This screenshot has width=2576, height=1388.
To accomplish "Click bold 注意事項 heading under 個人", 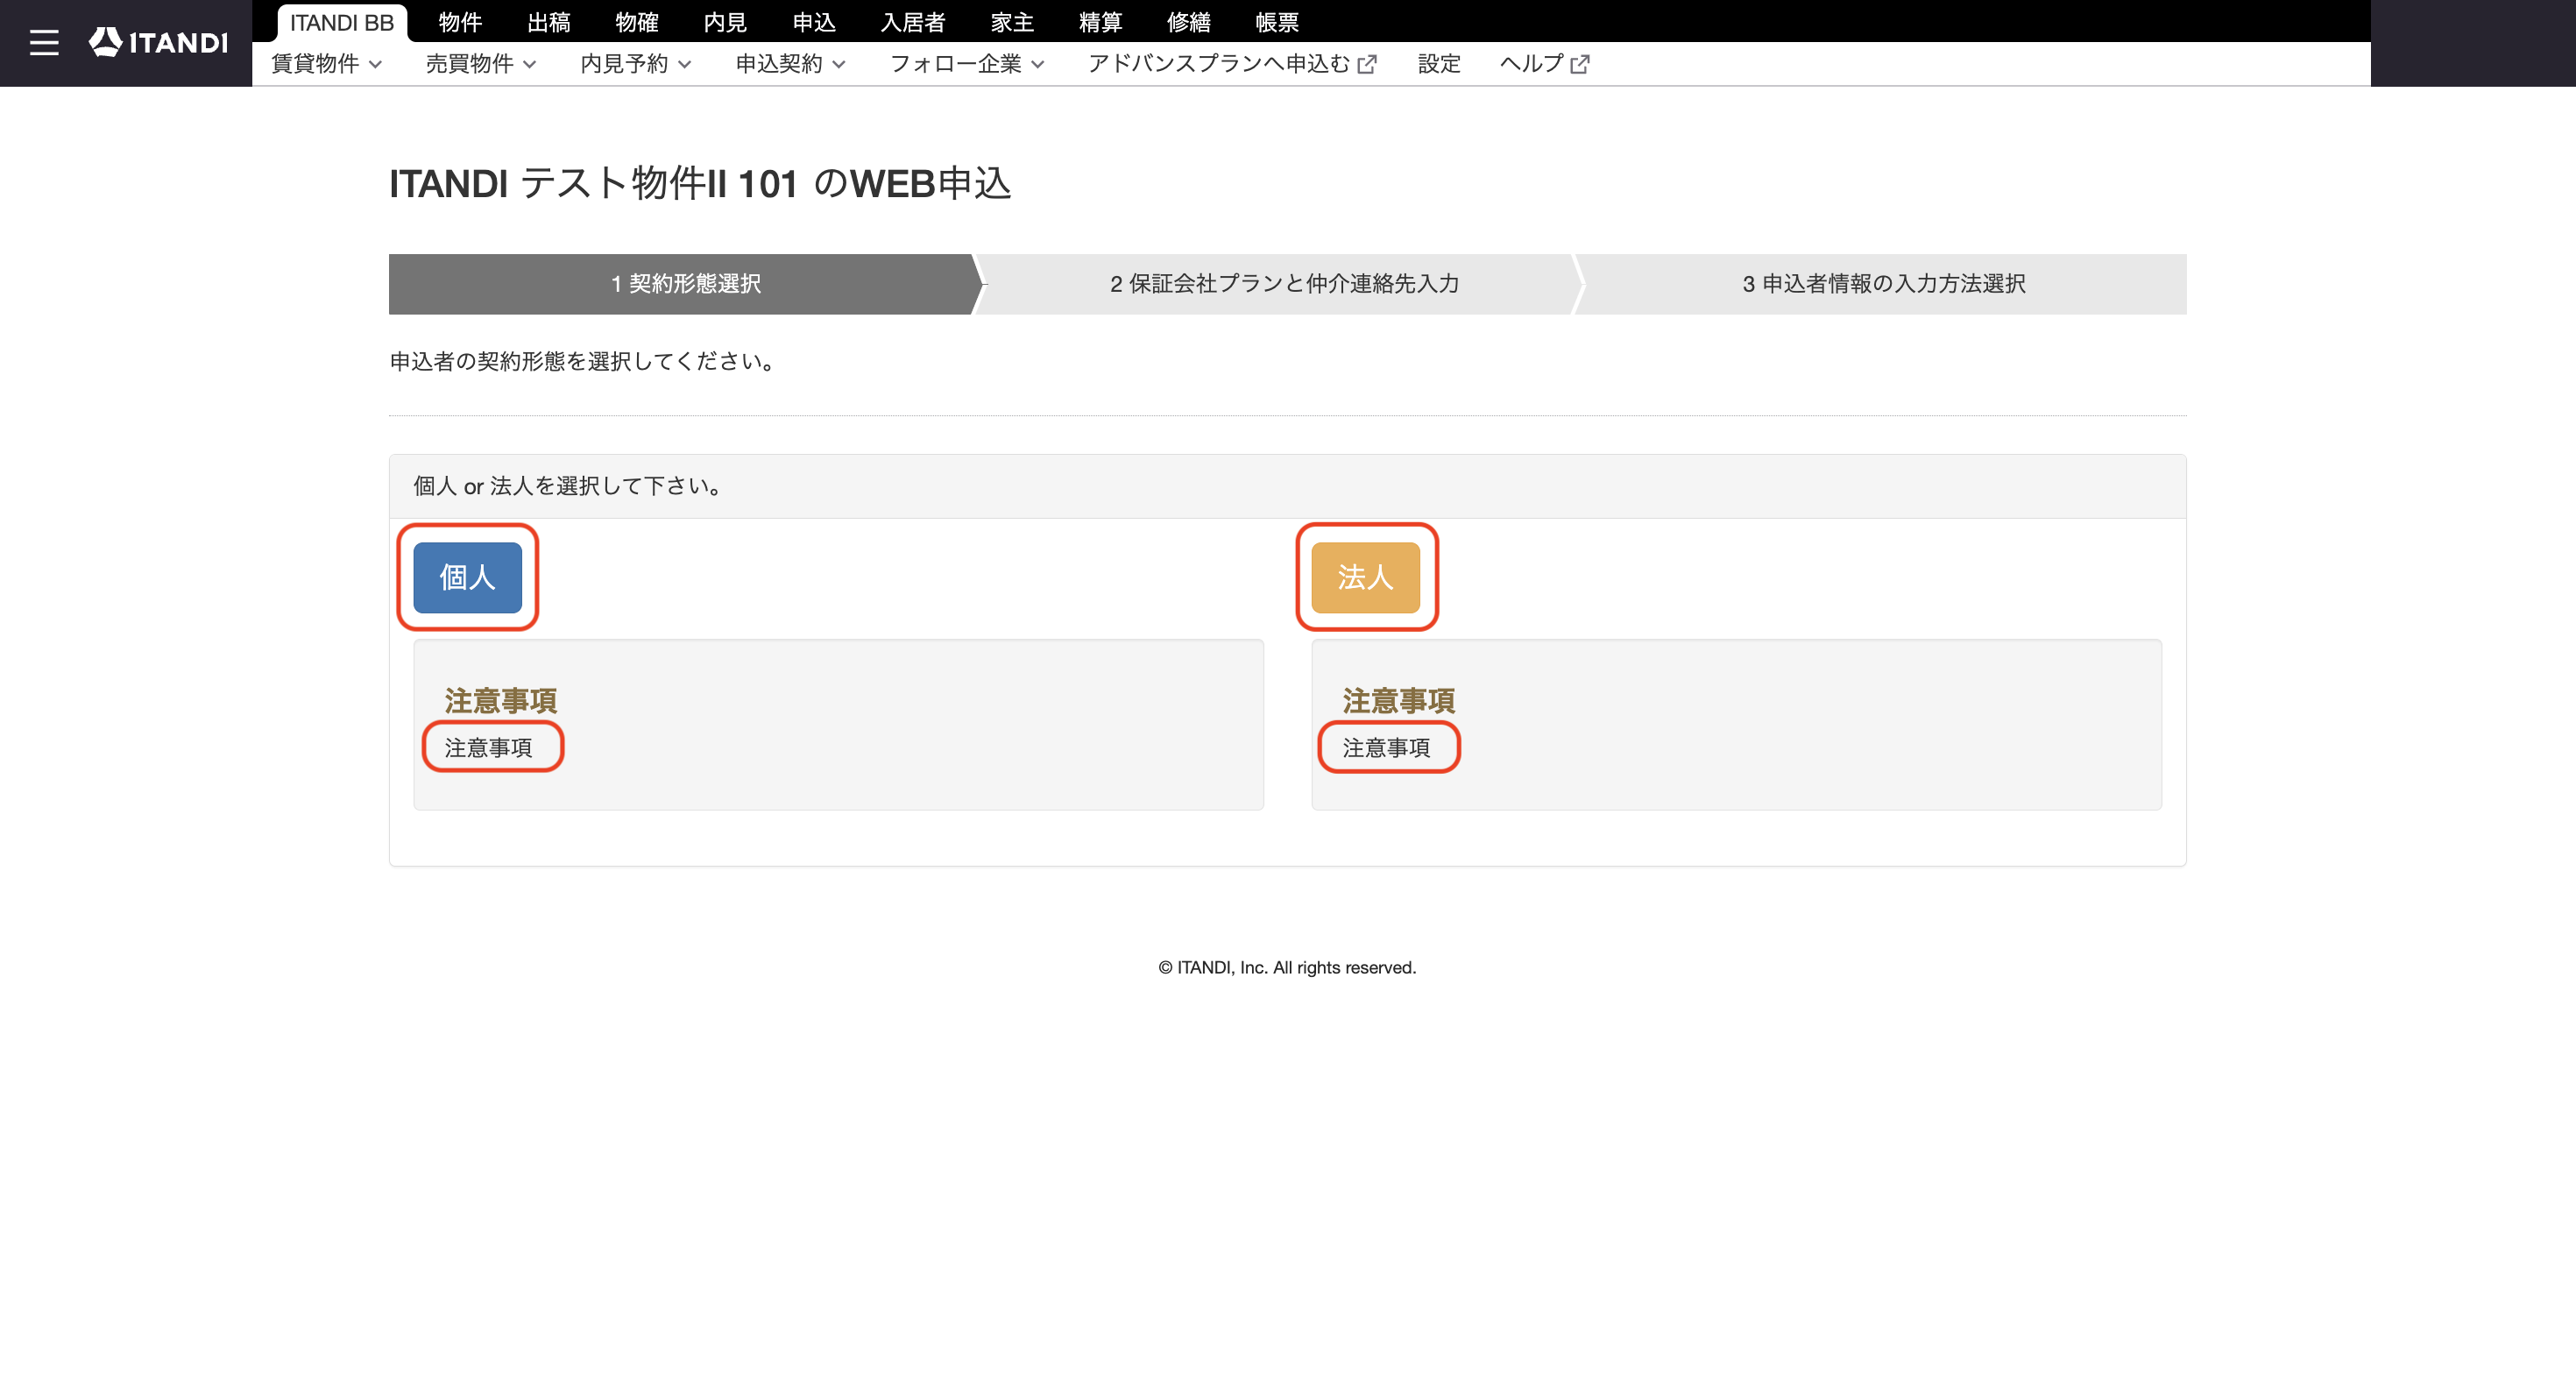I will [500, 701].
